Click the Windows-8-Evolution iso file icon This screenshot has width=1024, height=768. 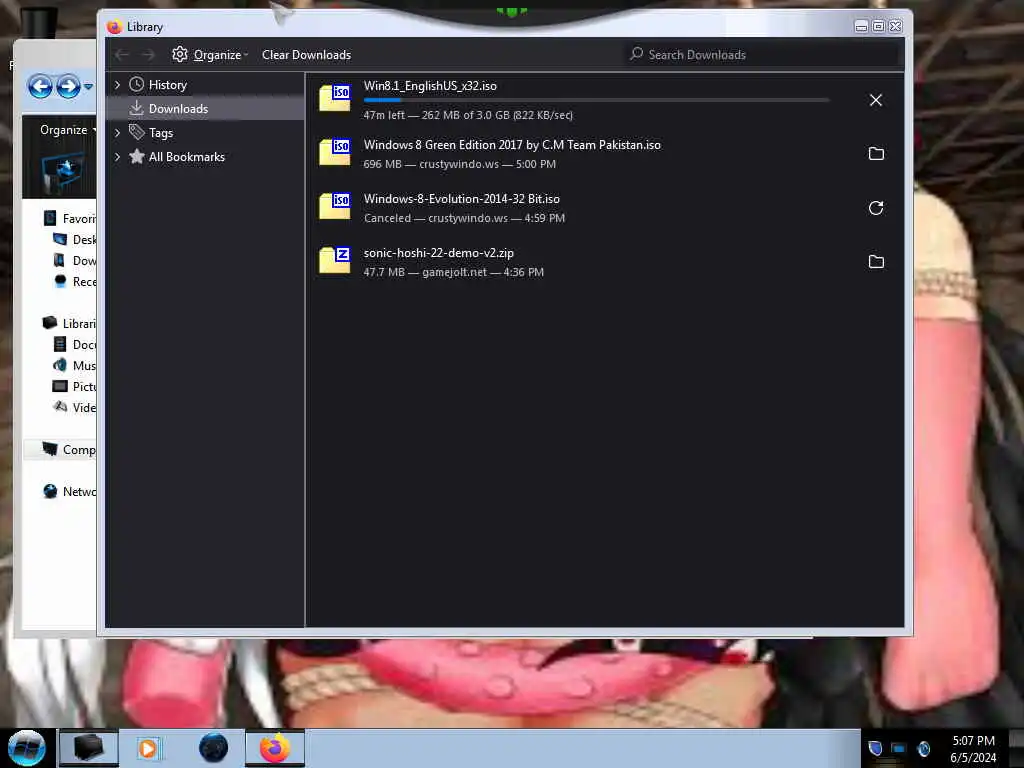tap(335, 206)
